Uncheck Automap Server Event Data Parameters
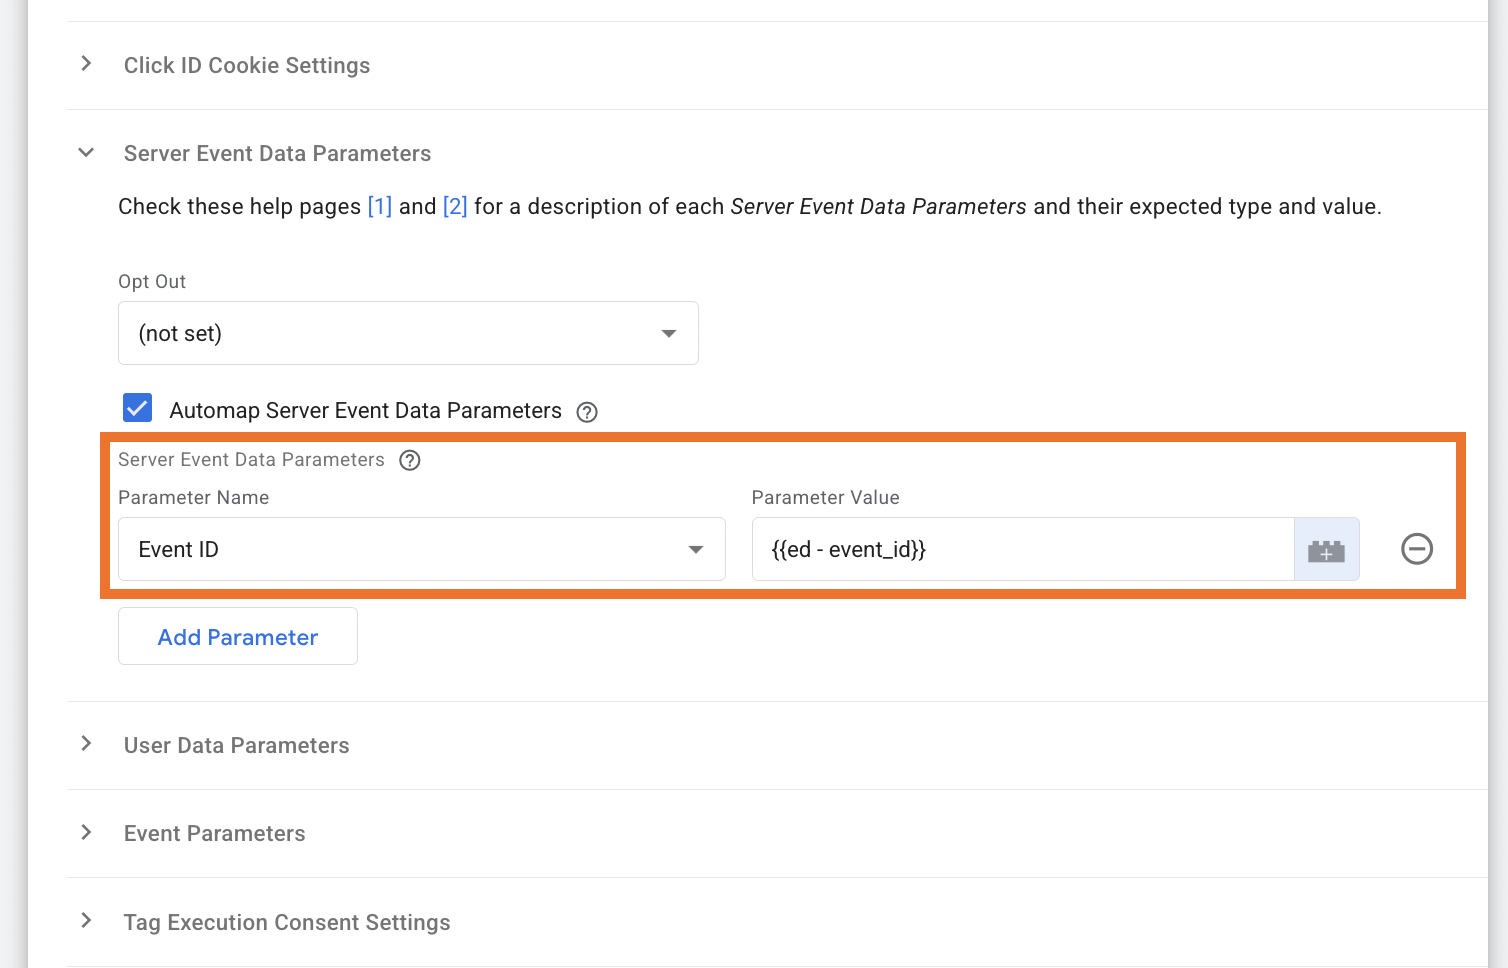Viewport: 1508px width, 968px height. click(x=137, y=408)
